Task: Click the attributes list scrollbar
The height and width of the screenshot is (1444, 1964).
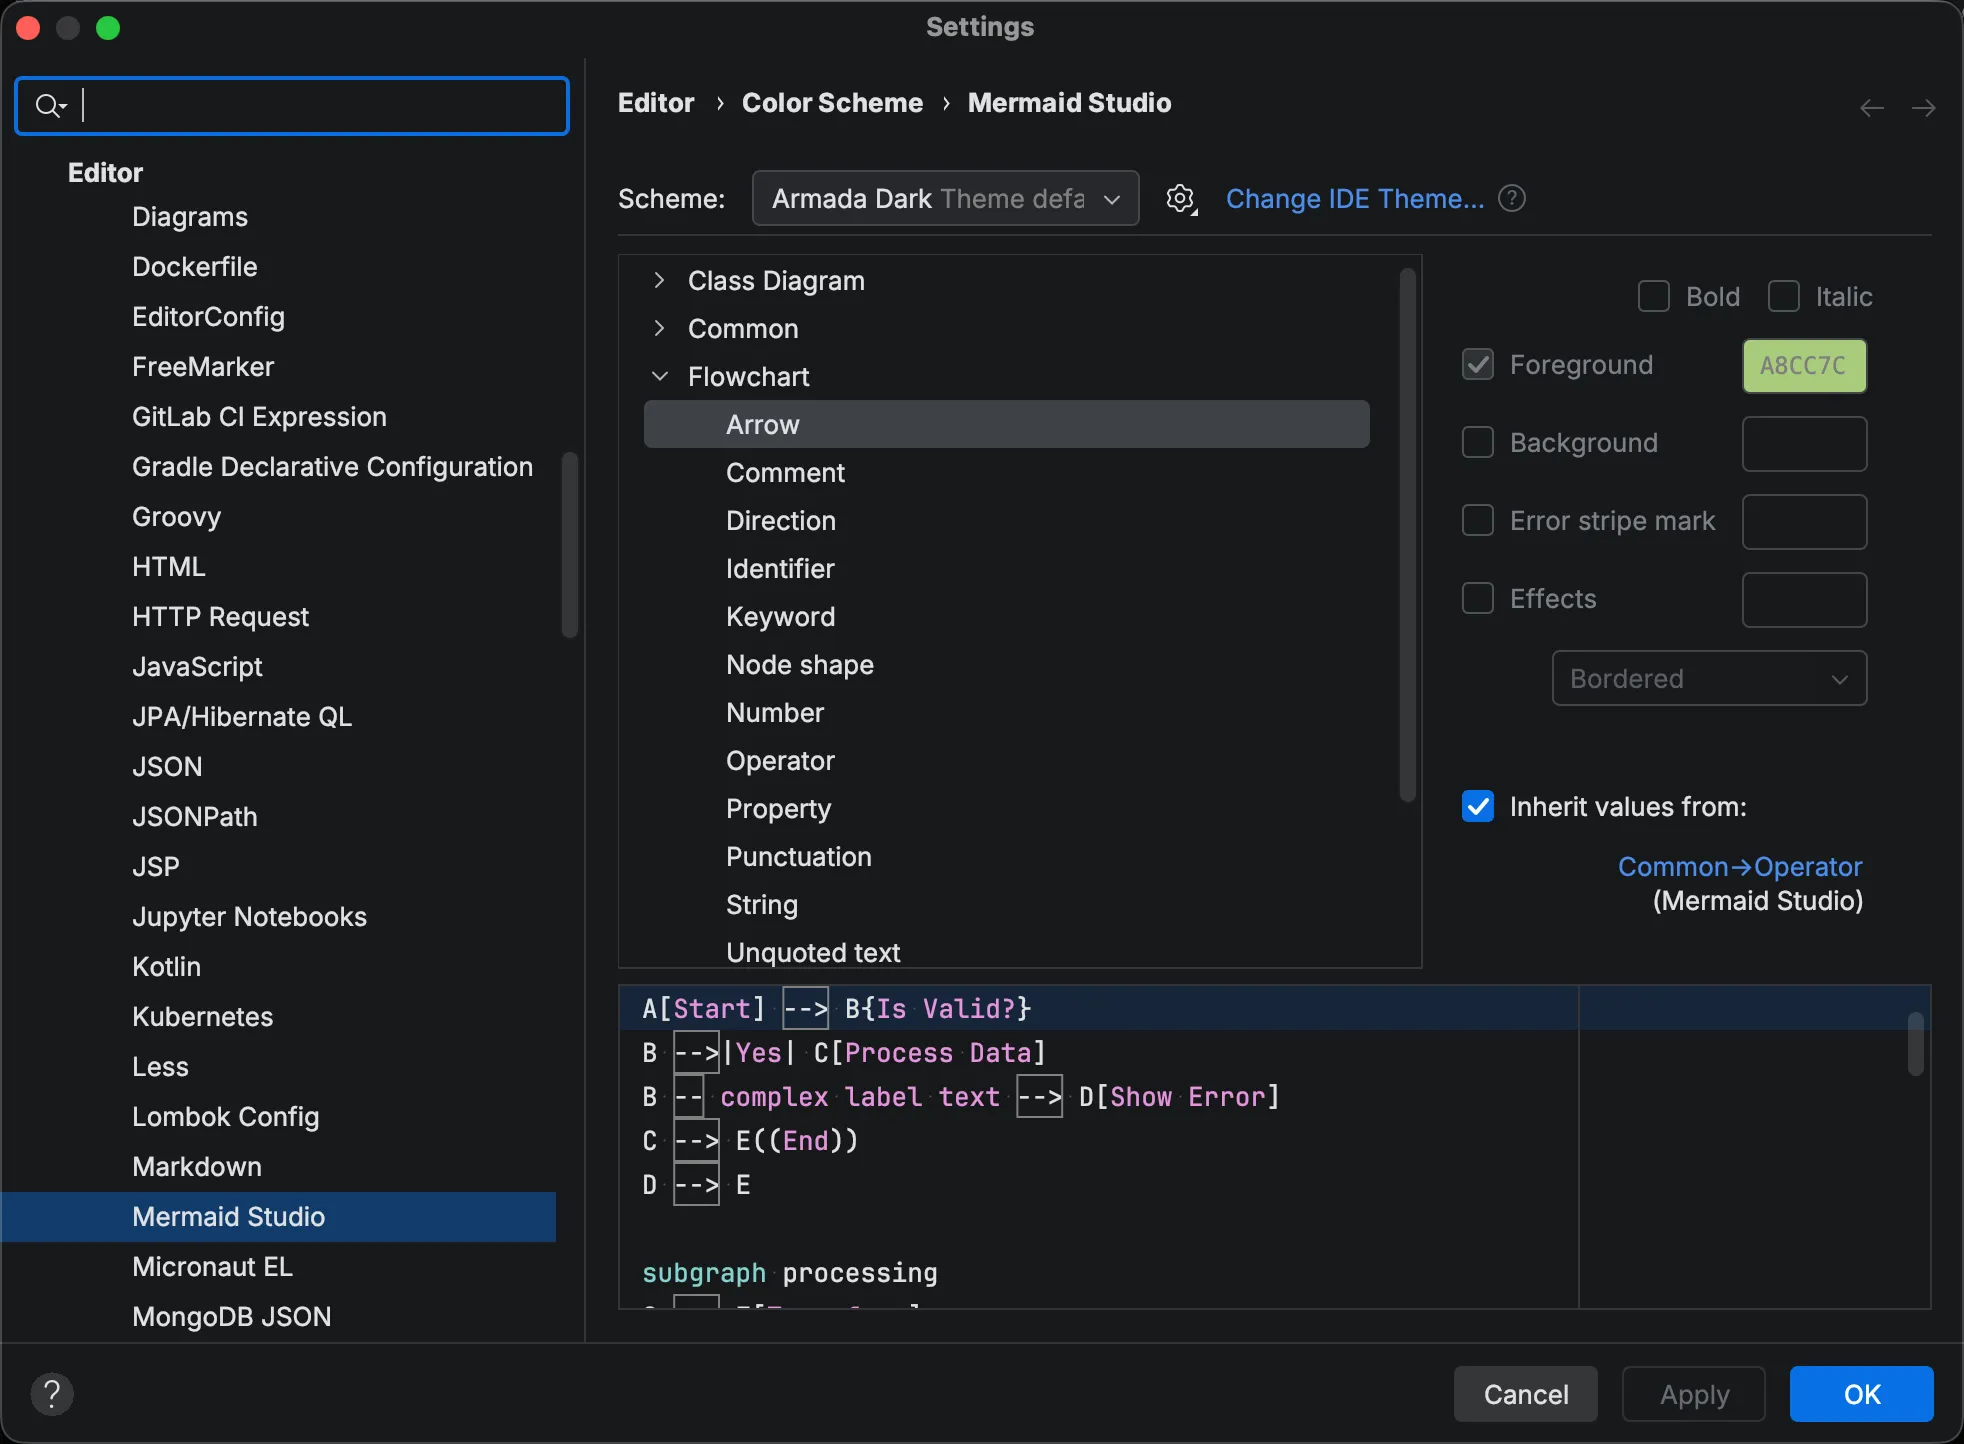Action: [1407, 535]
